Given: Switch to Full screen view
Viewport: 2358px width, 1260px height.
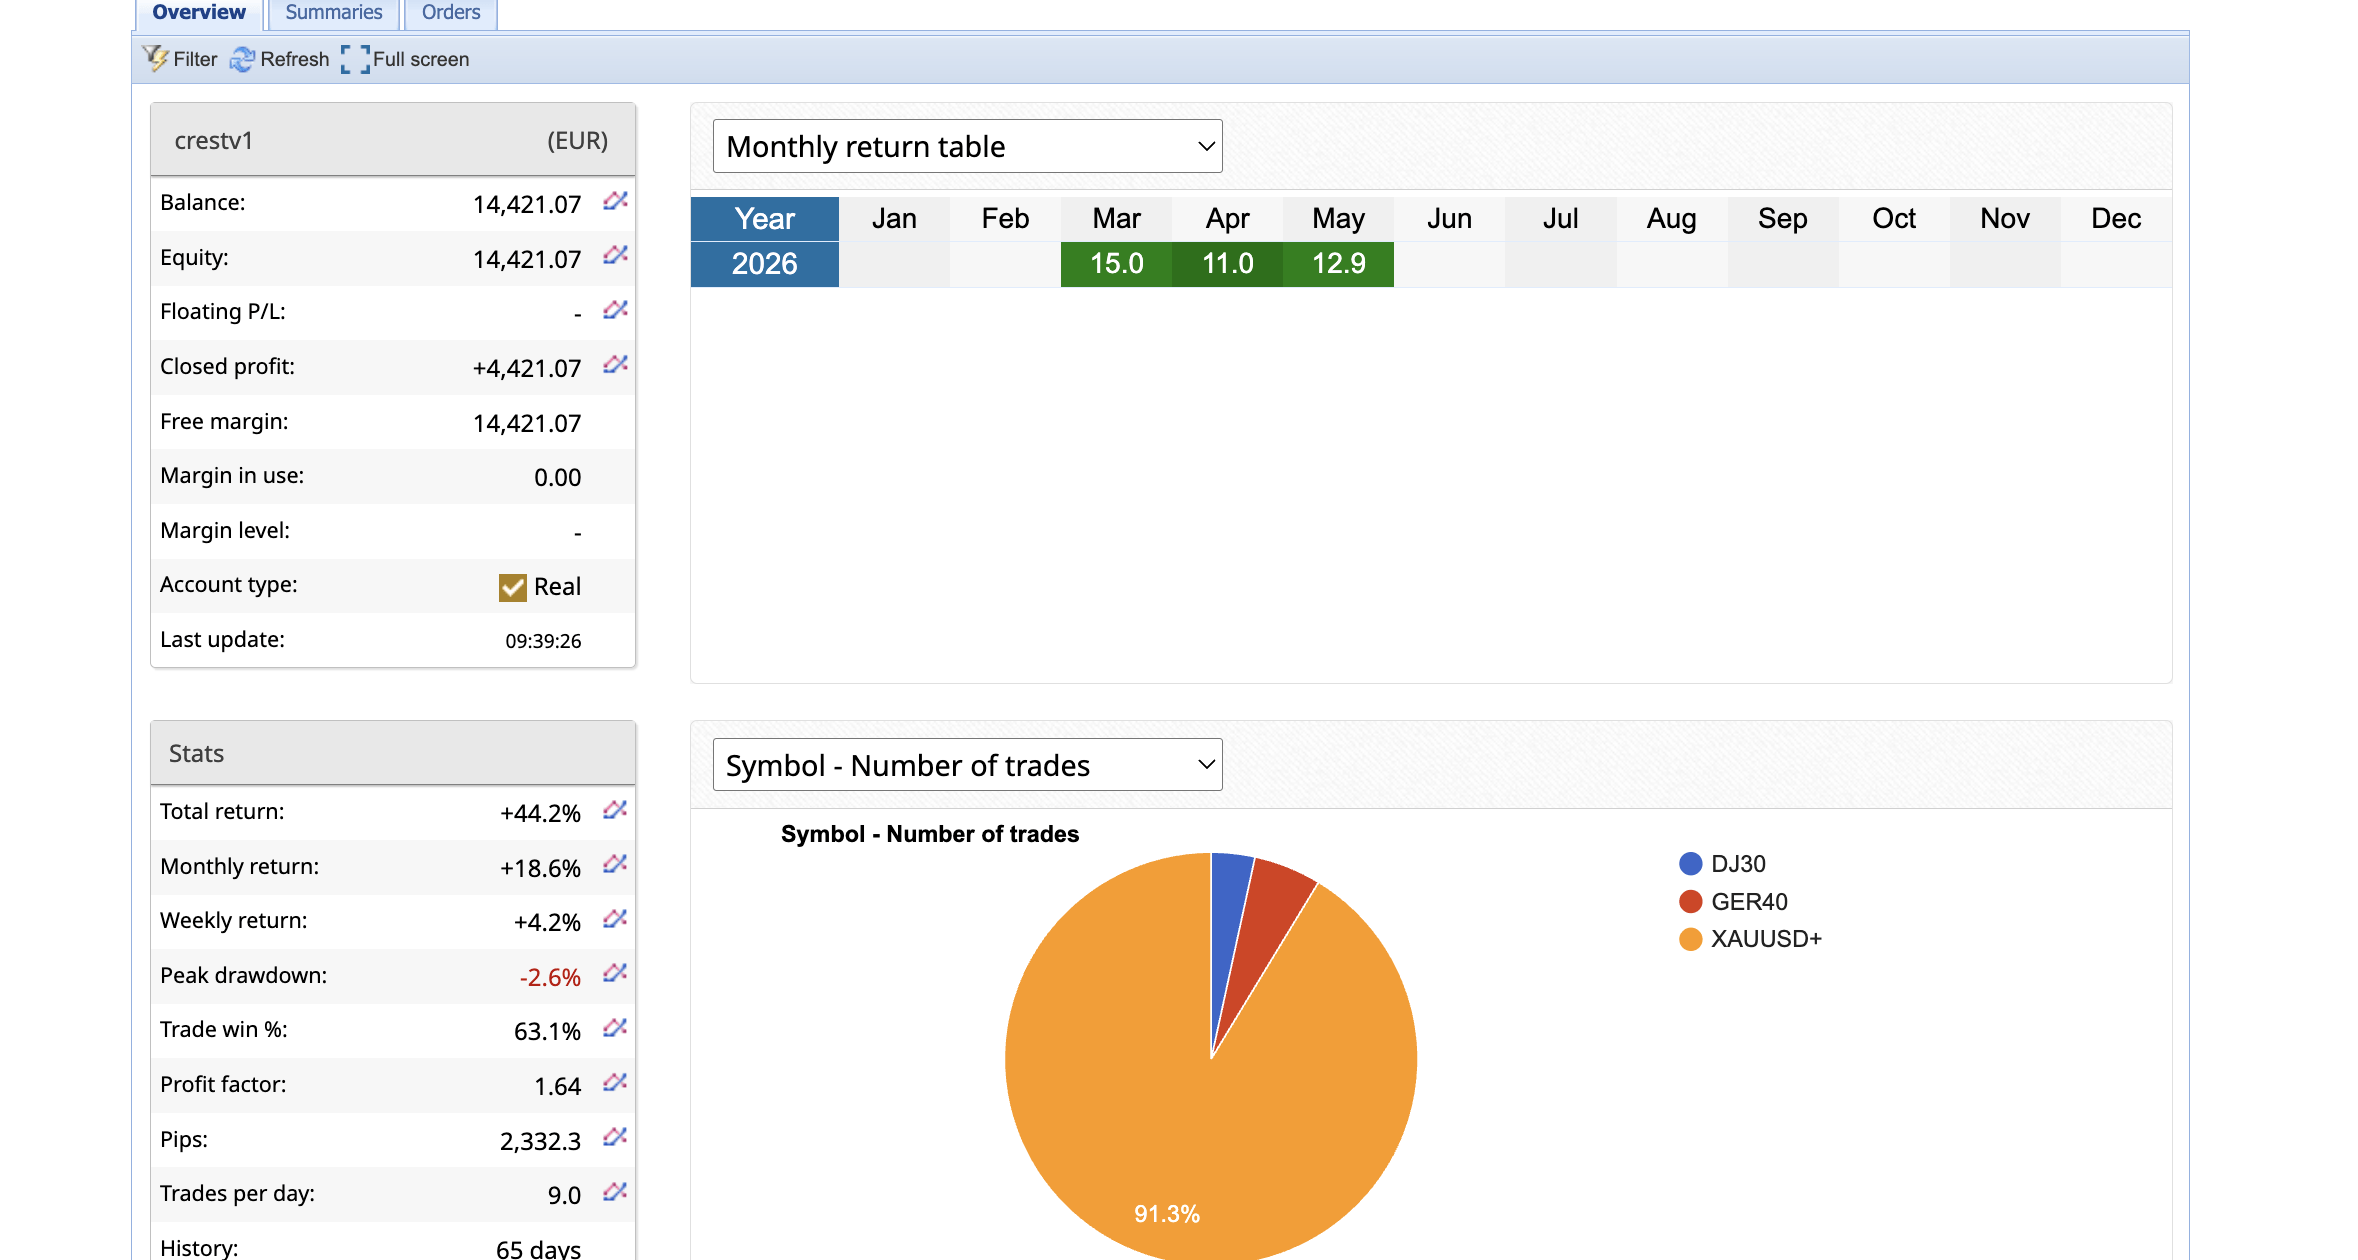Looking at the screenshot, I should pyautogui.click(x=405, y=59).
